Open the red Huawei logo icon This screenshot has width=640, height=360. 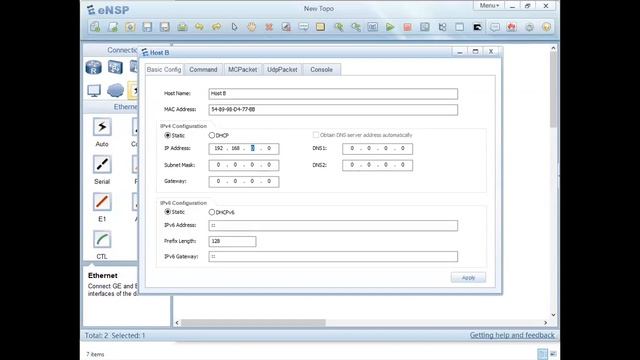[x=511, y=27]
